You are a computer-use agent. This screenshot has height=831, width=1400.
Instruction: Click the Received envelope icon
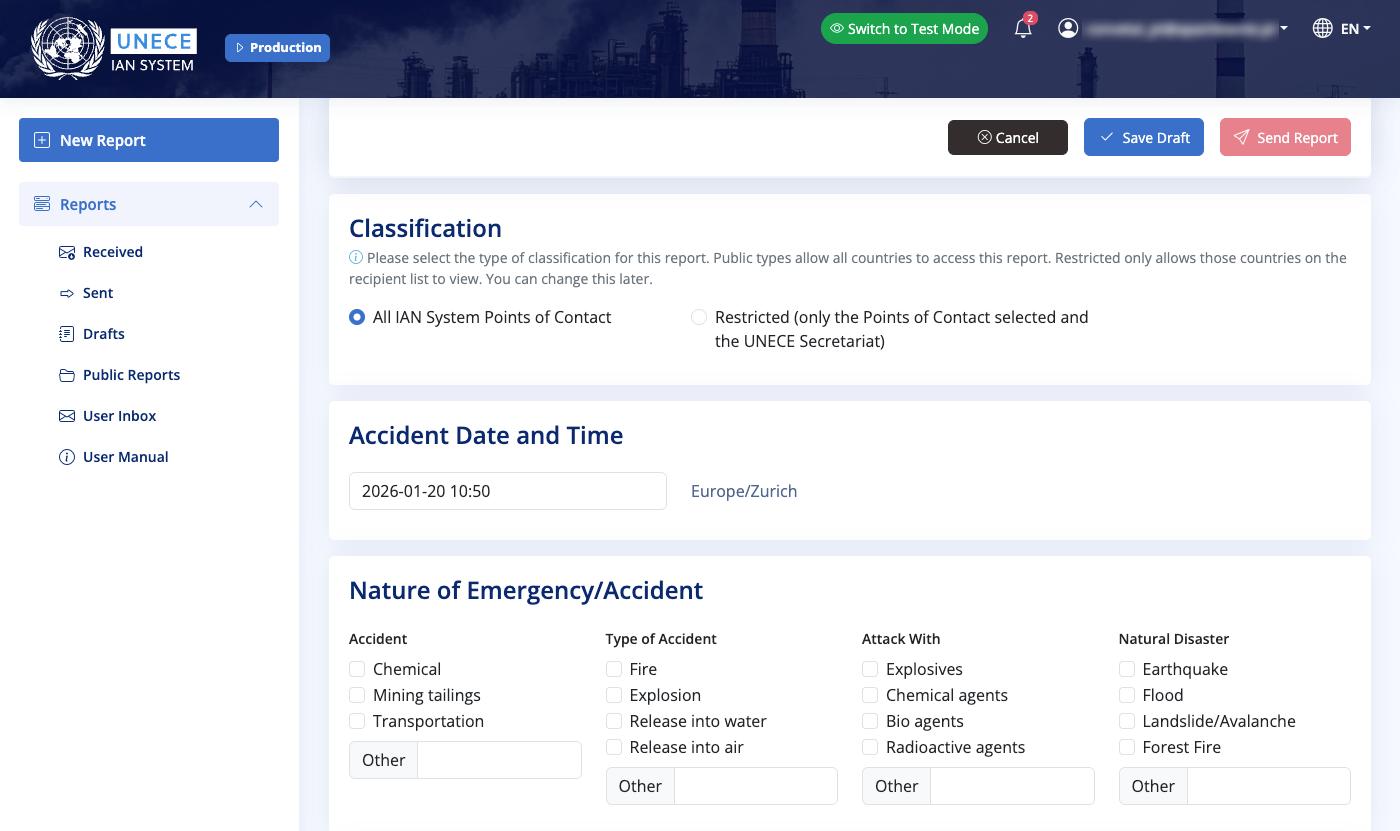point(67,252)
